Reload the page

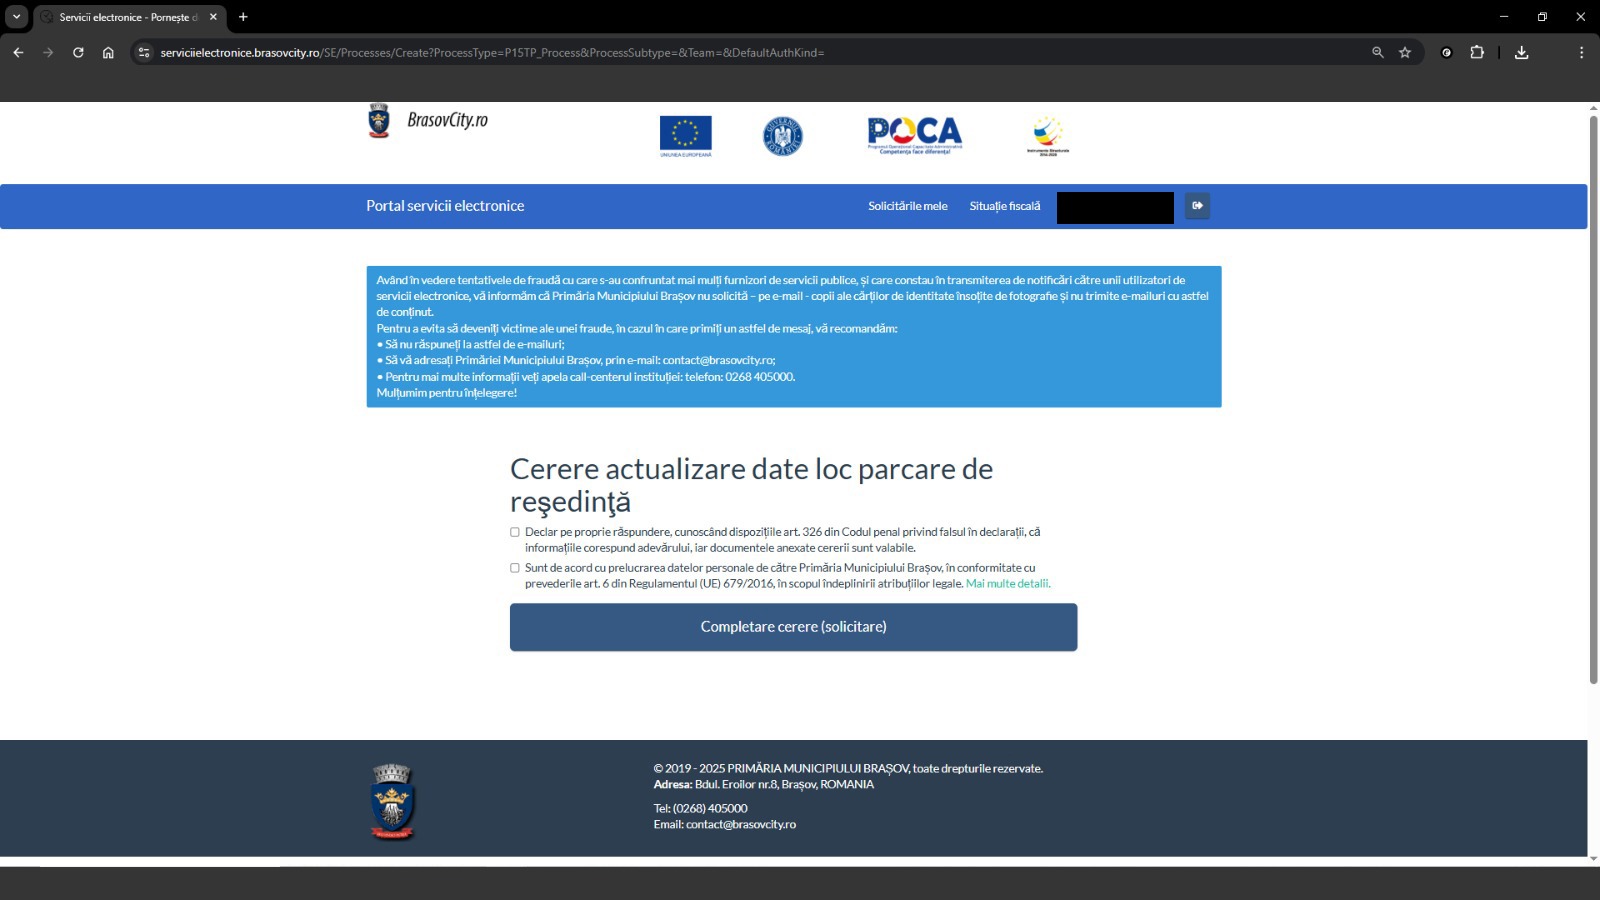(78, 53)
